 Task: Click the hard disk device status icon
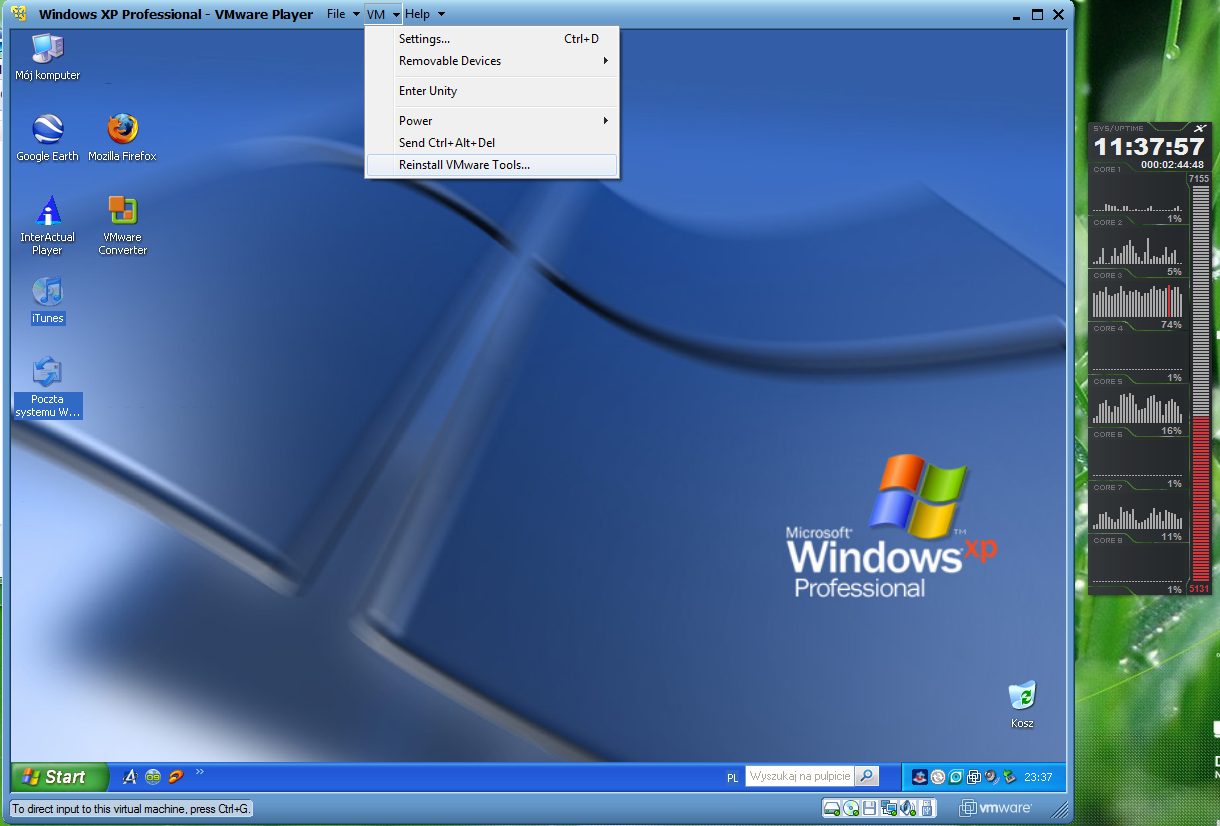832,808
